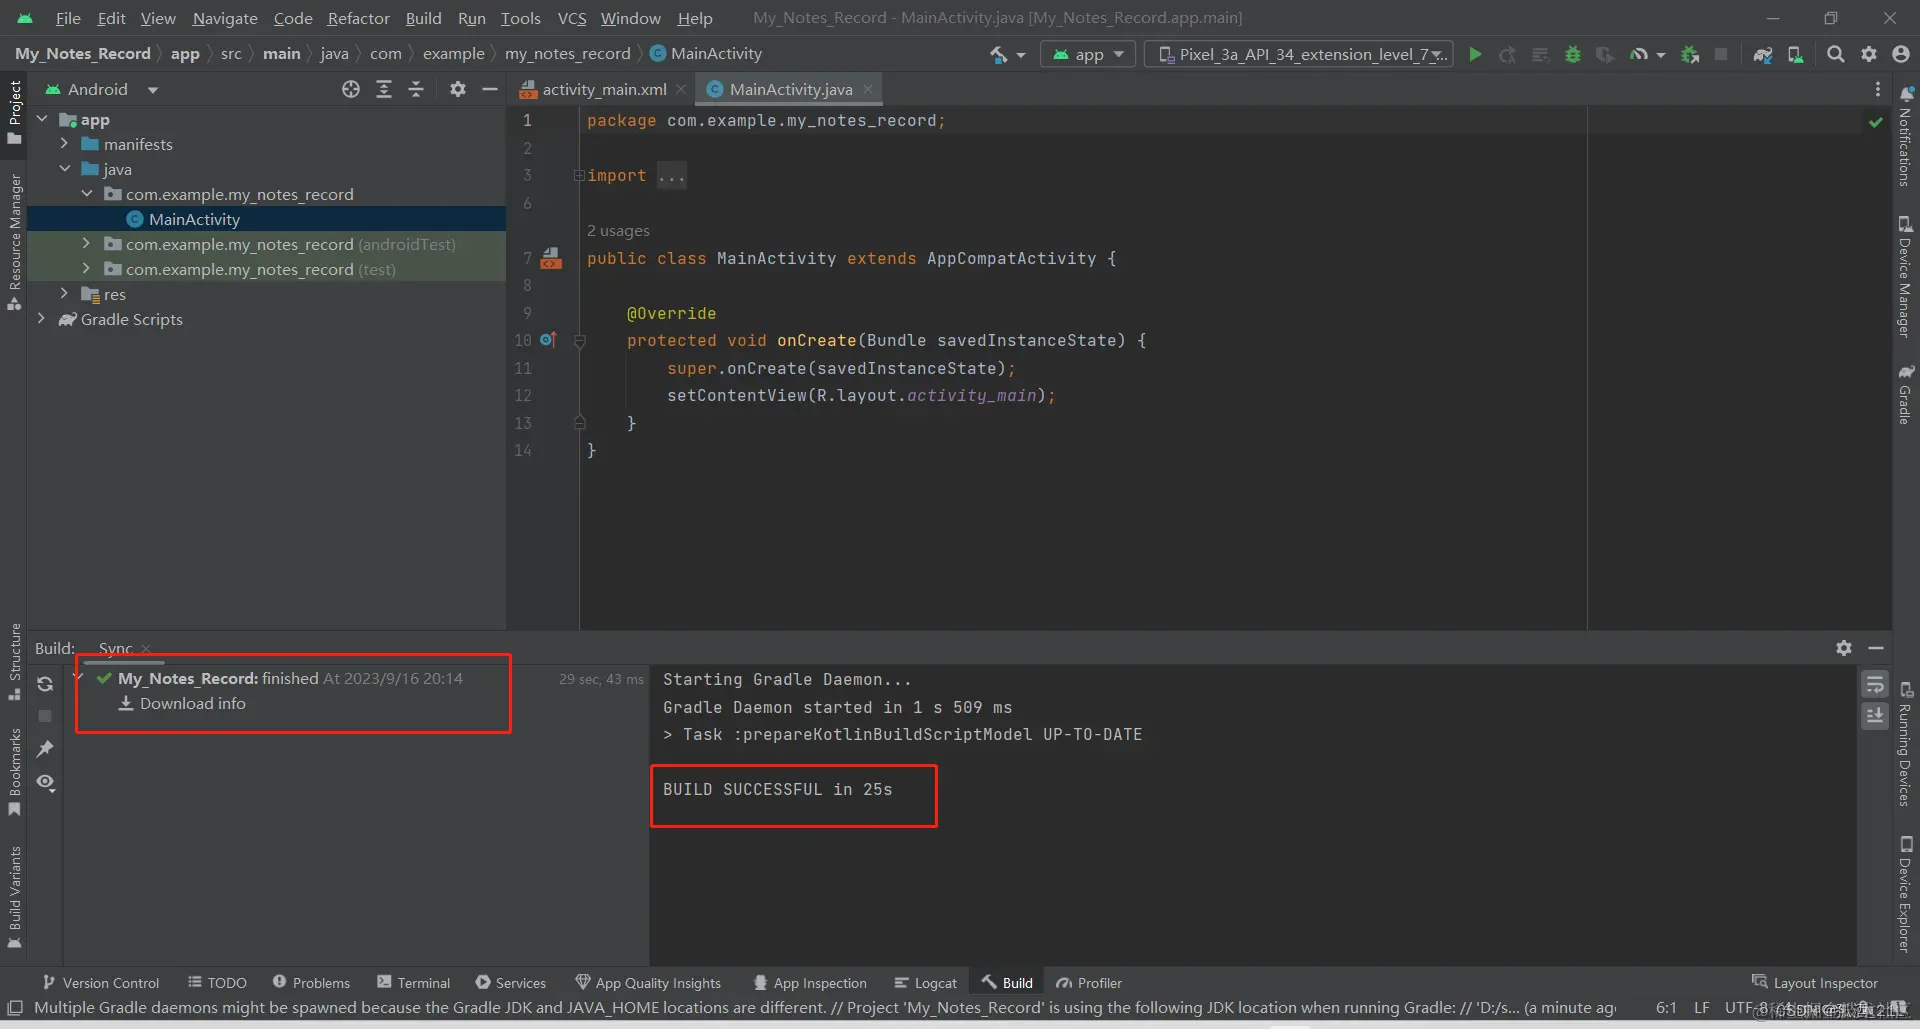The width and height of the screenshot is (1920, 1029).
Task: Open the Refactor menu
Action: coord(358,18)
